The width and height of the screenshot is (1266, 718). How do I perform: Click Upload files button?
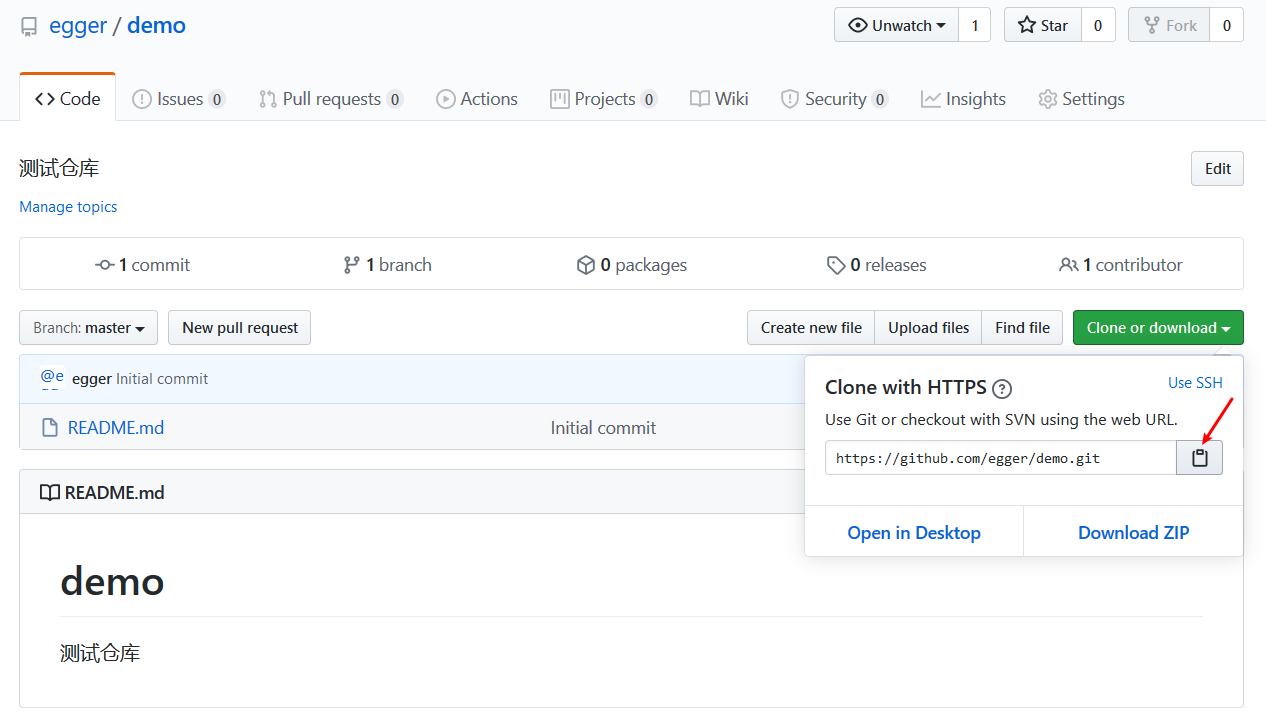pos(929,328)
